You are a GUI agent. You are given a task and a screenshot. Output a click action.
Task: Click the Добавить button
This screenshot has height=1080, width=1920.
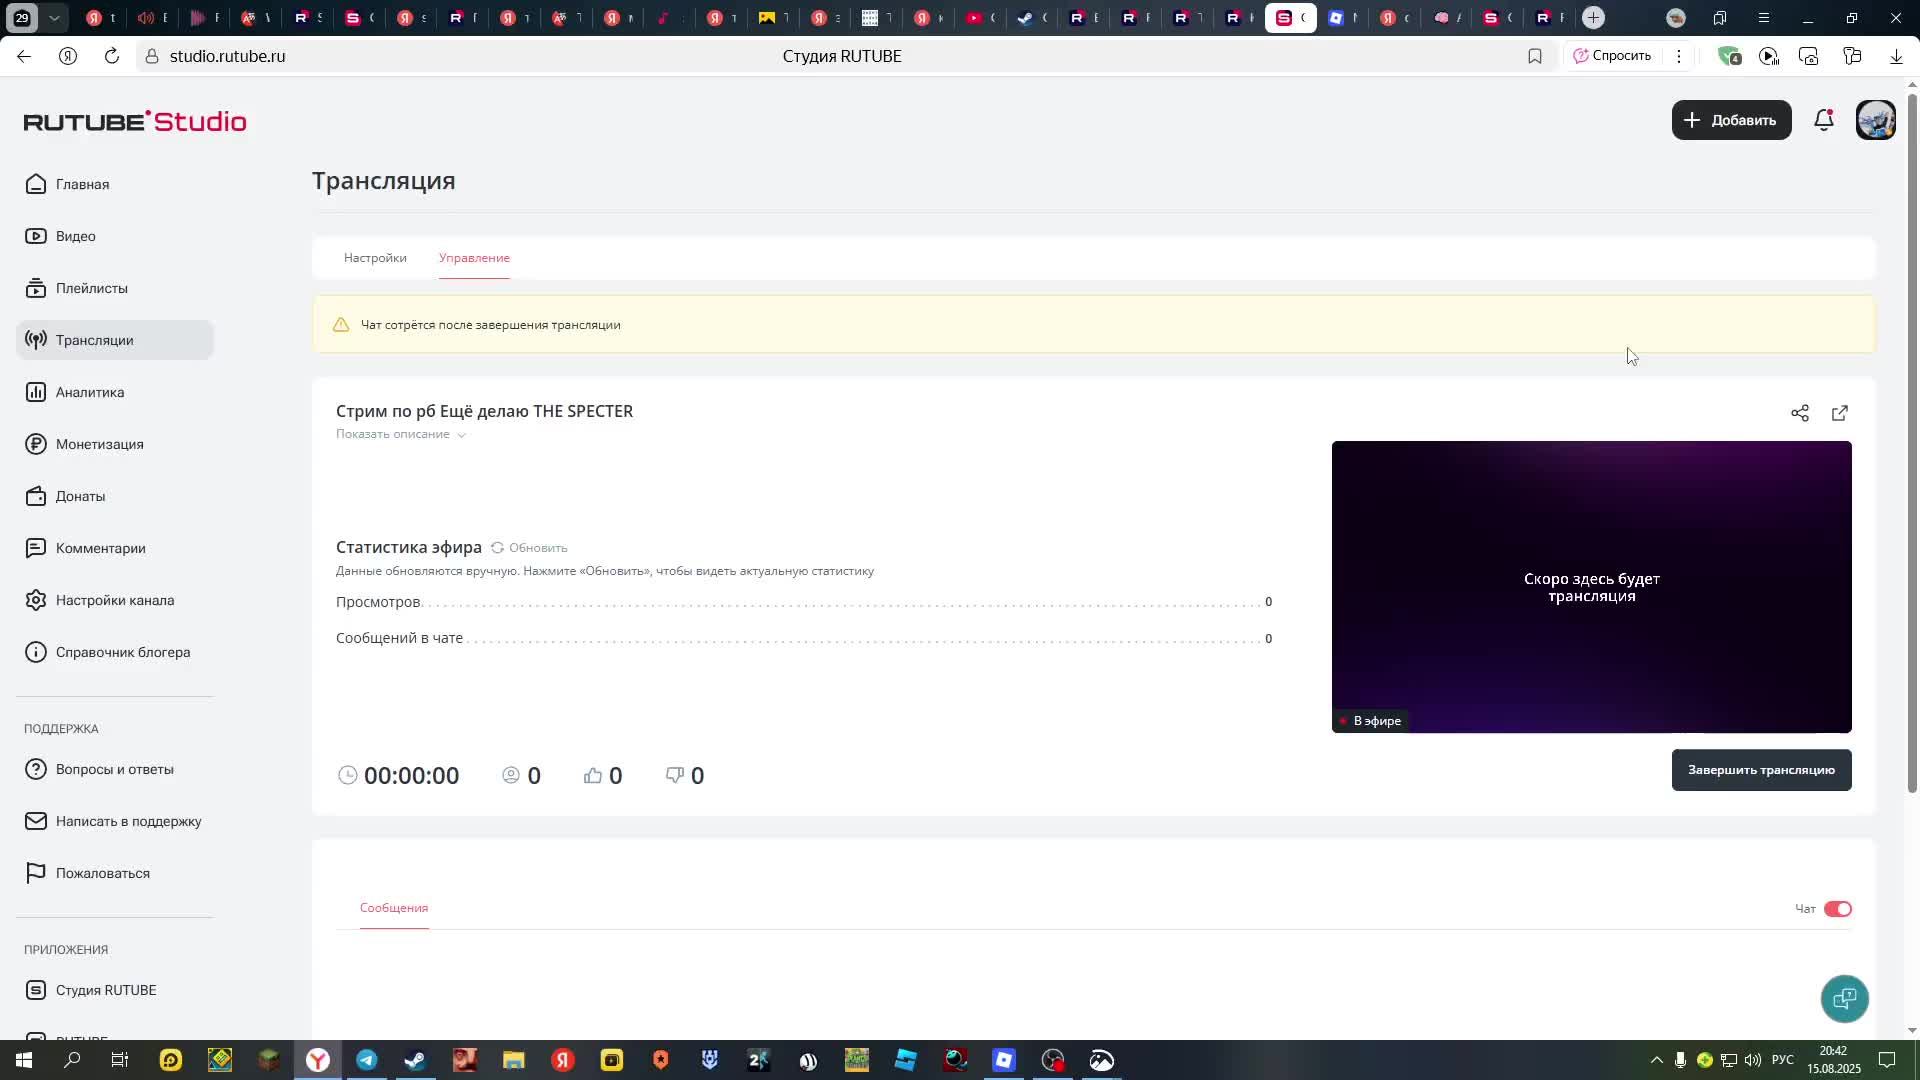pyautogui.click(x=1731, y=120)
